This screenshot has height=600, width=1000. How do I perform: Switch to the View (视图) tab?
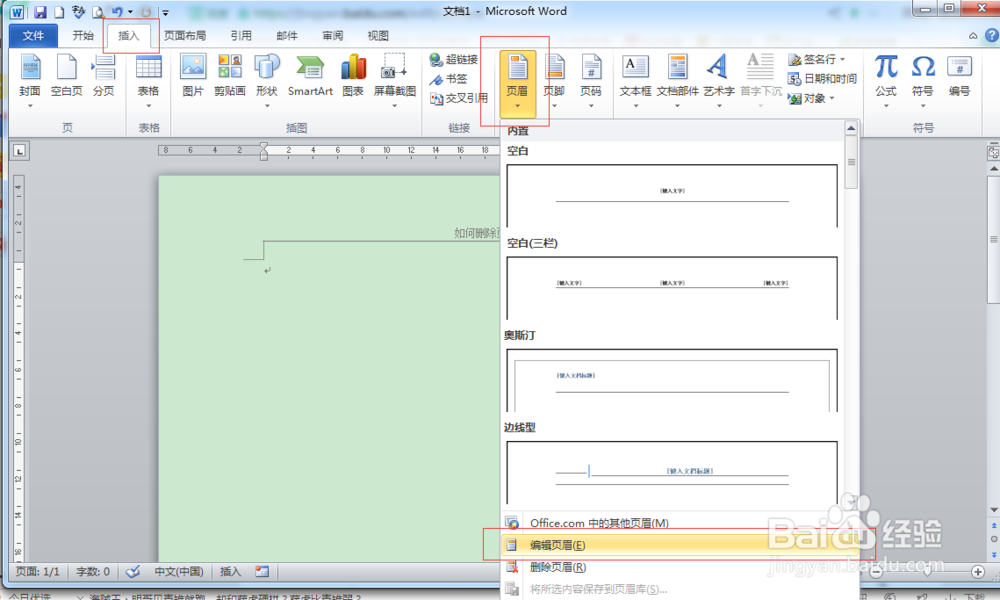click(378, 36)
